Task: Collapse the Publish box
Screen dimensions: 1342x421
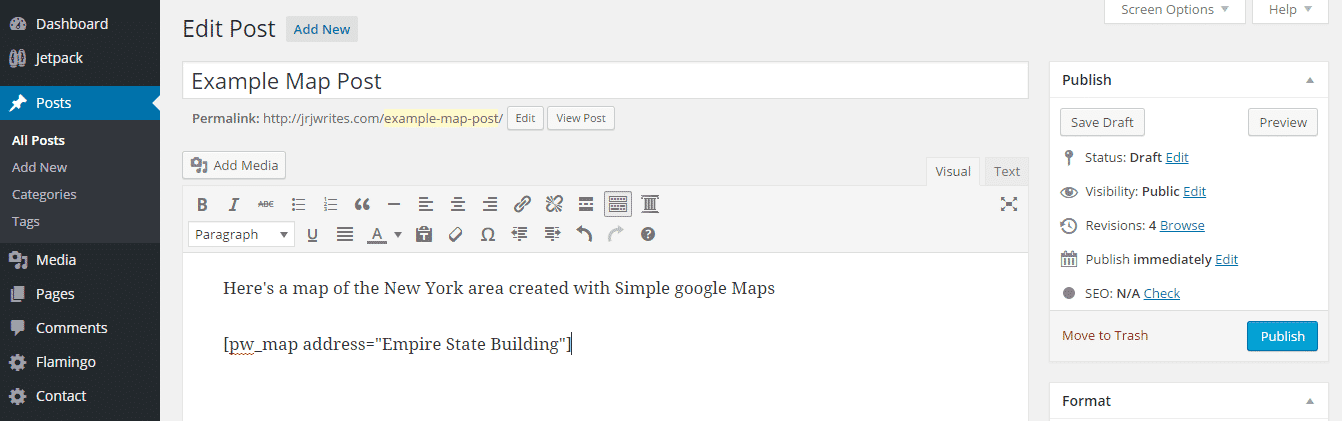Action: pos(1310,80)
